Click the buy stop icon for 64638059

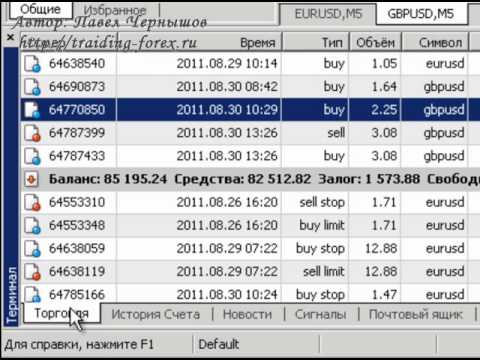coord(32,249)
